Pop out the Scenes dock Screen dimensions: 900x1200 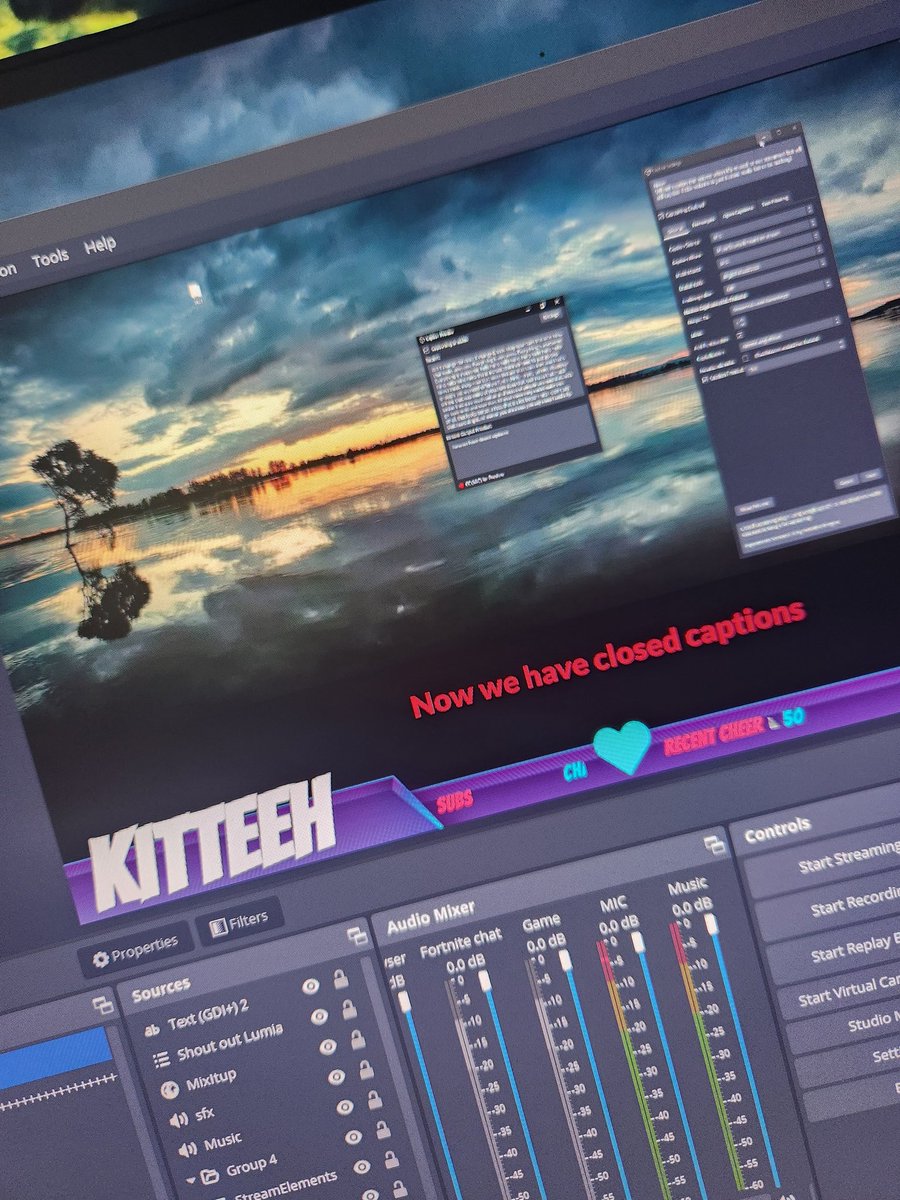(102, 1005)
